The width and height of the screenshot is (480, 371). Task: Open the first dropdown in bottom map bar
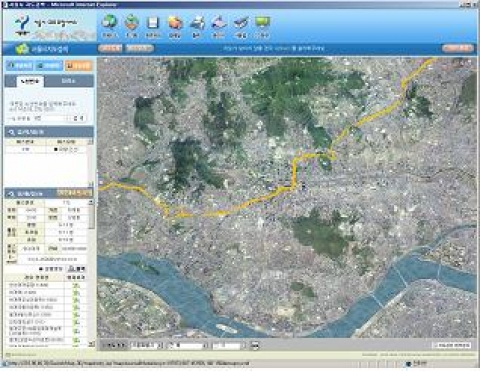click(147, 345)
